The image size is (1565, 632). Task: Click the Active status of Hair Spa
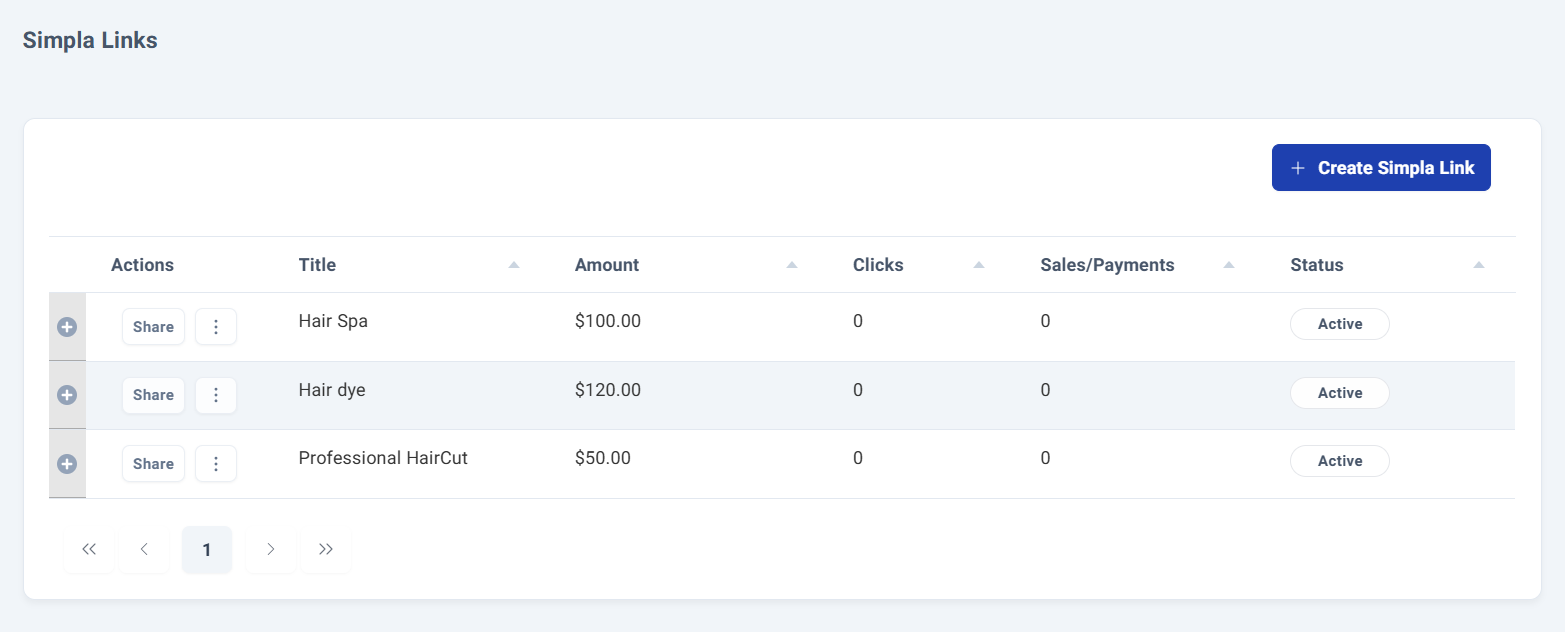1340,324
